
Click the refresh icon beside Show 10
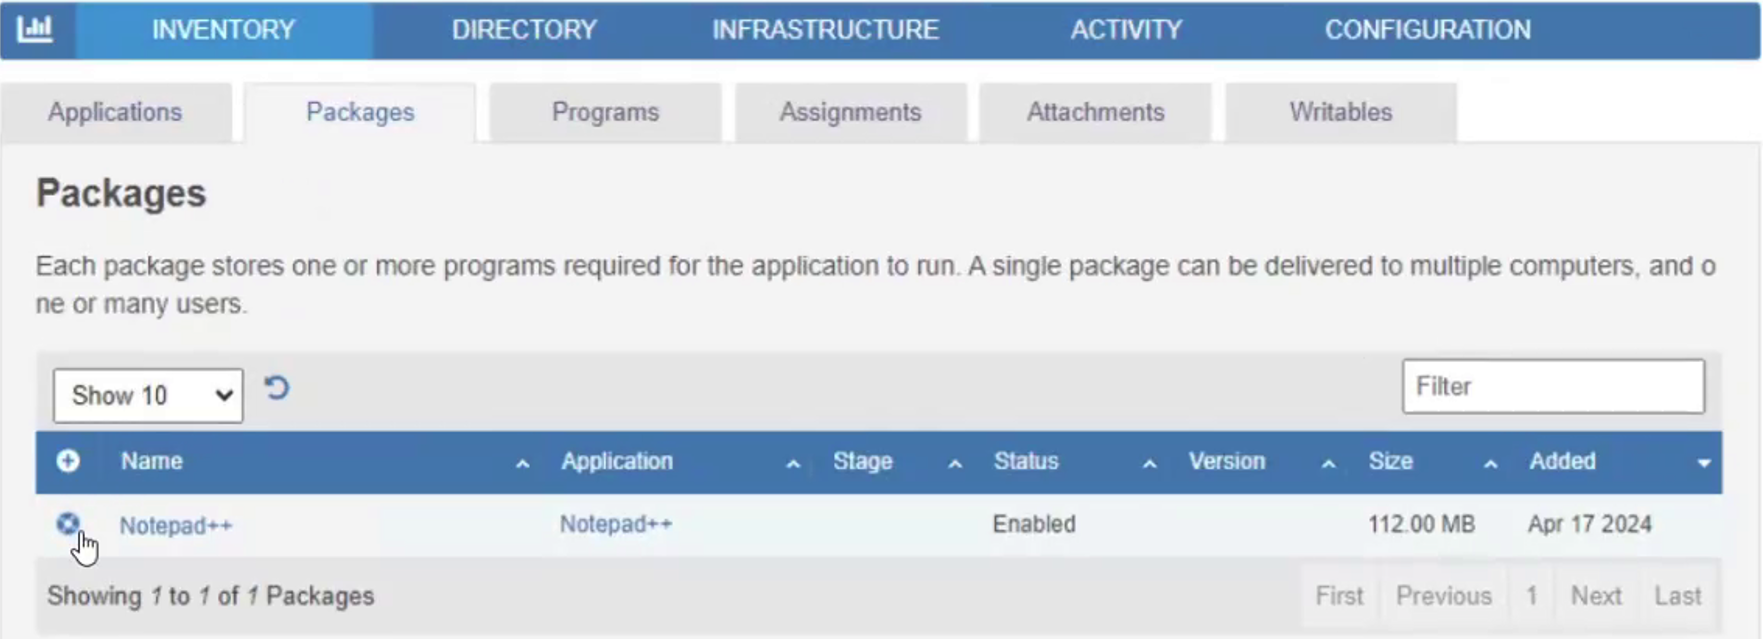click(x=277, y=388)
